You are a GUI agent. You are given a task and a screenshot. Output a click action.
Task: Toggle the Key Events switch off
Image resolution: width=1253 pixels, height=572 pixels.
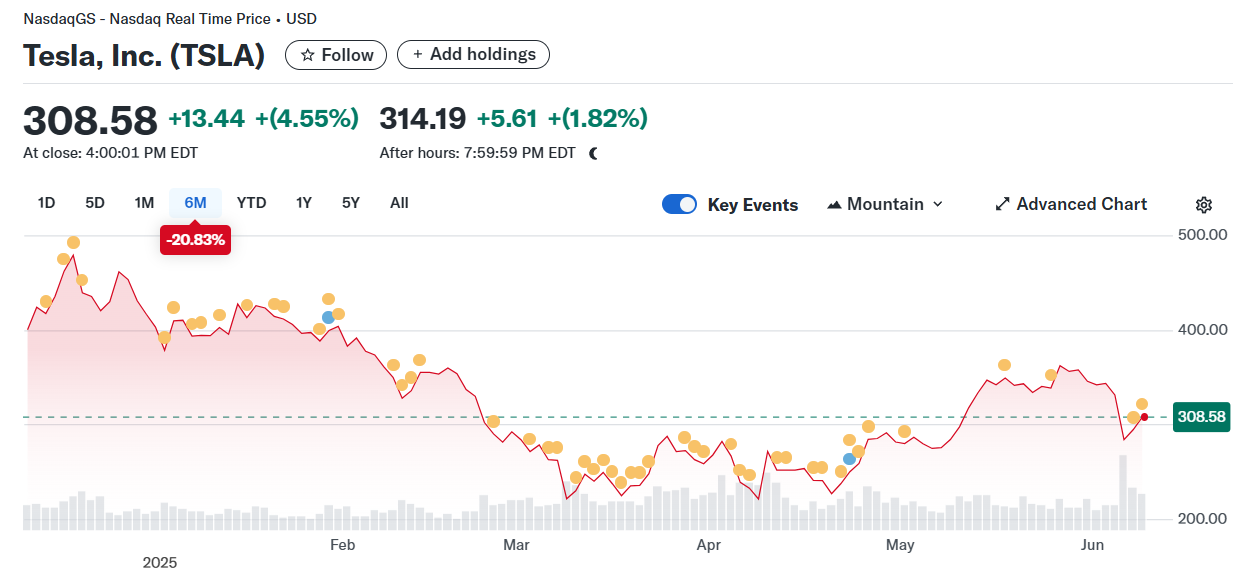point(679,204)
